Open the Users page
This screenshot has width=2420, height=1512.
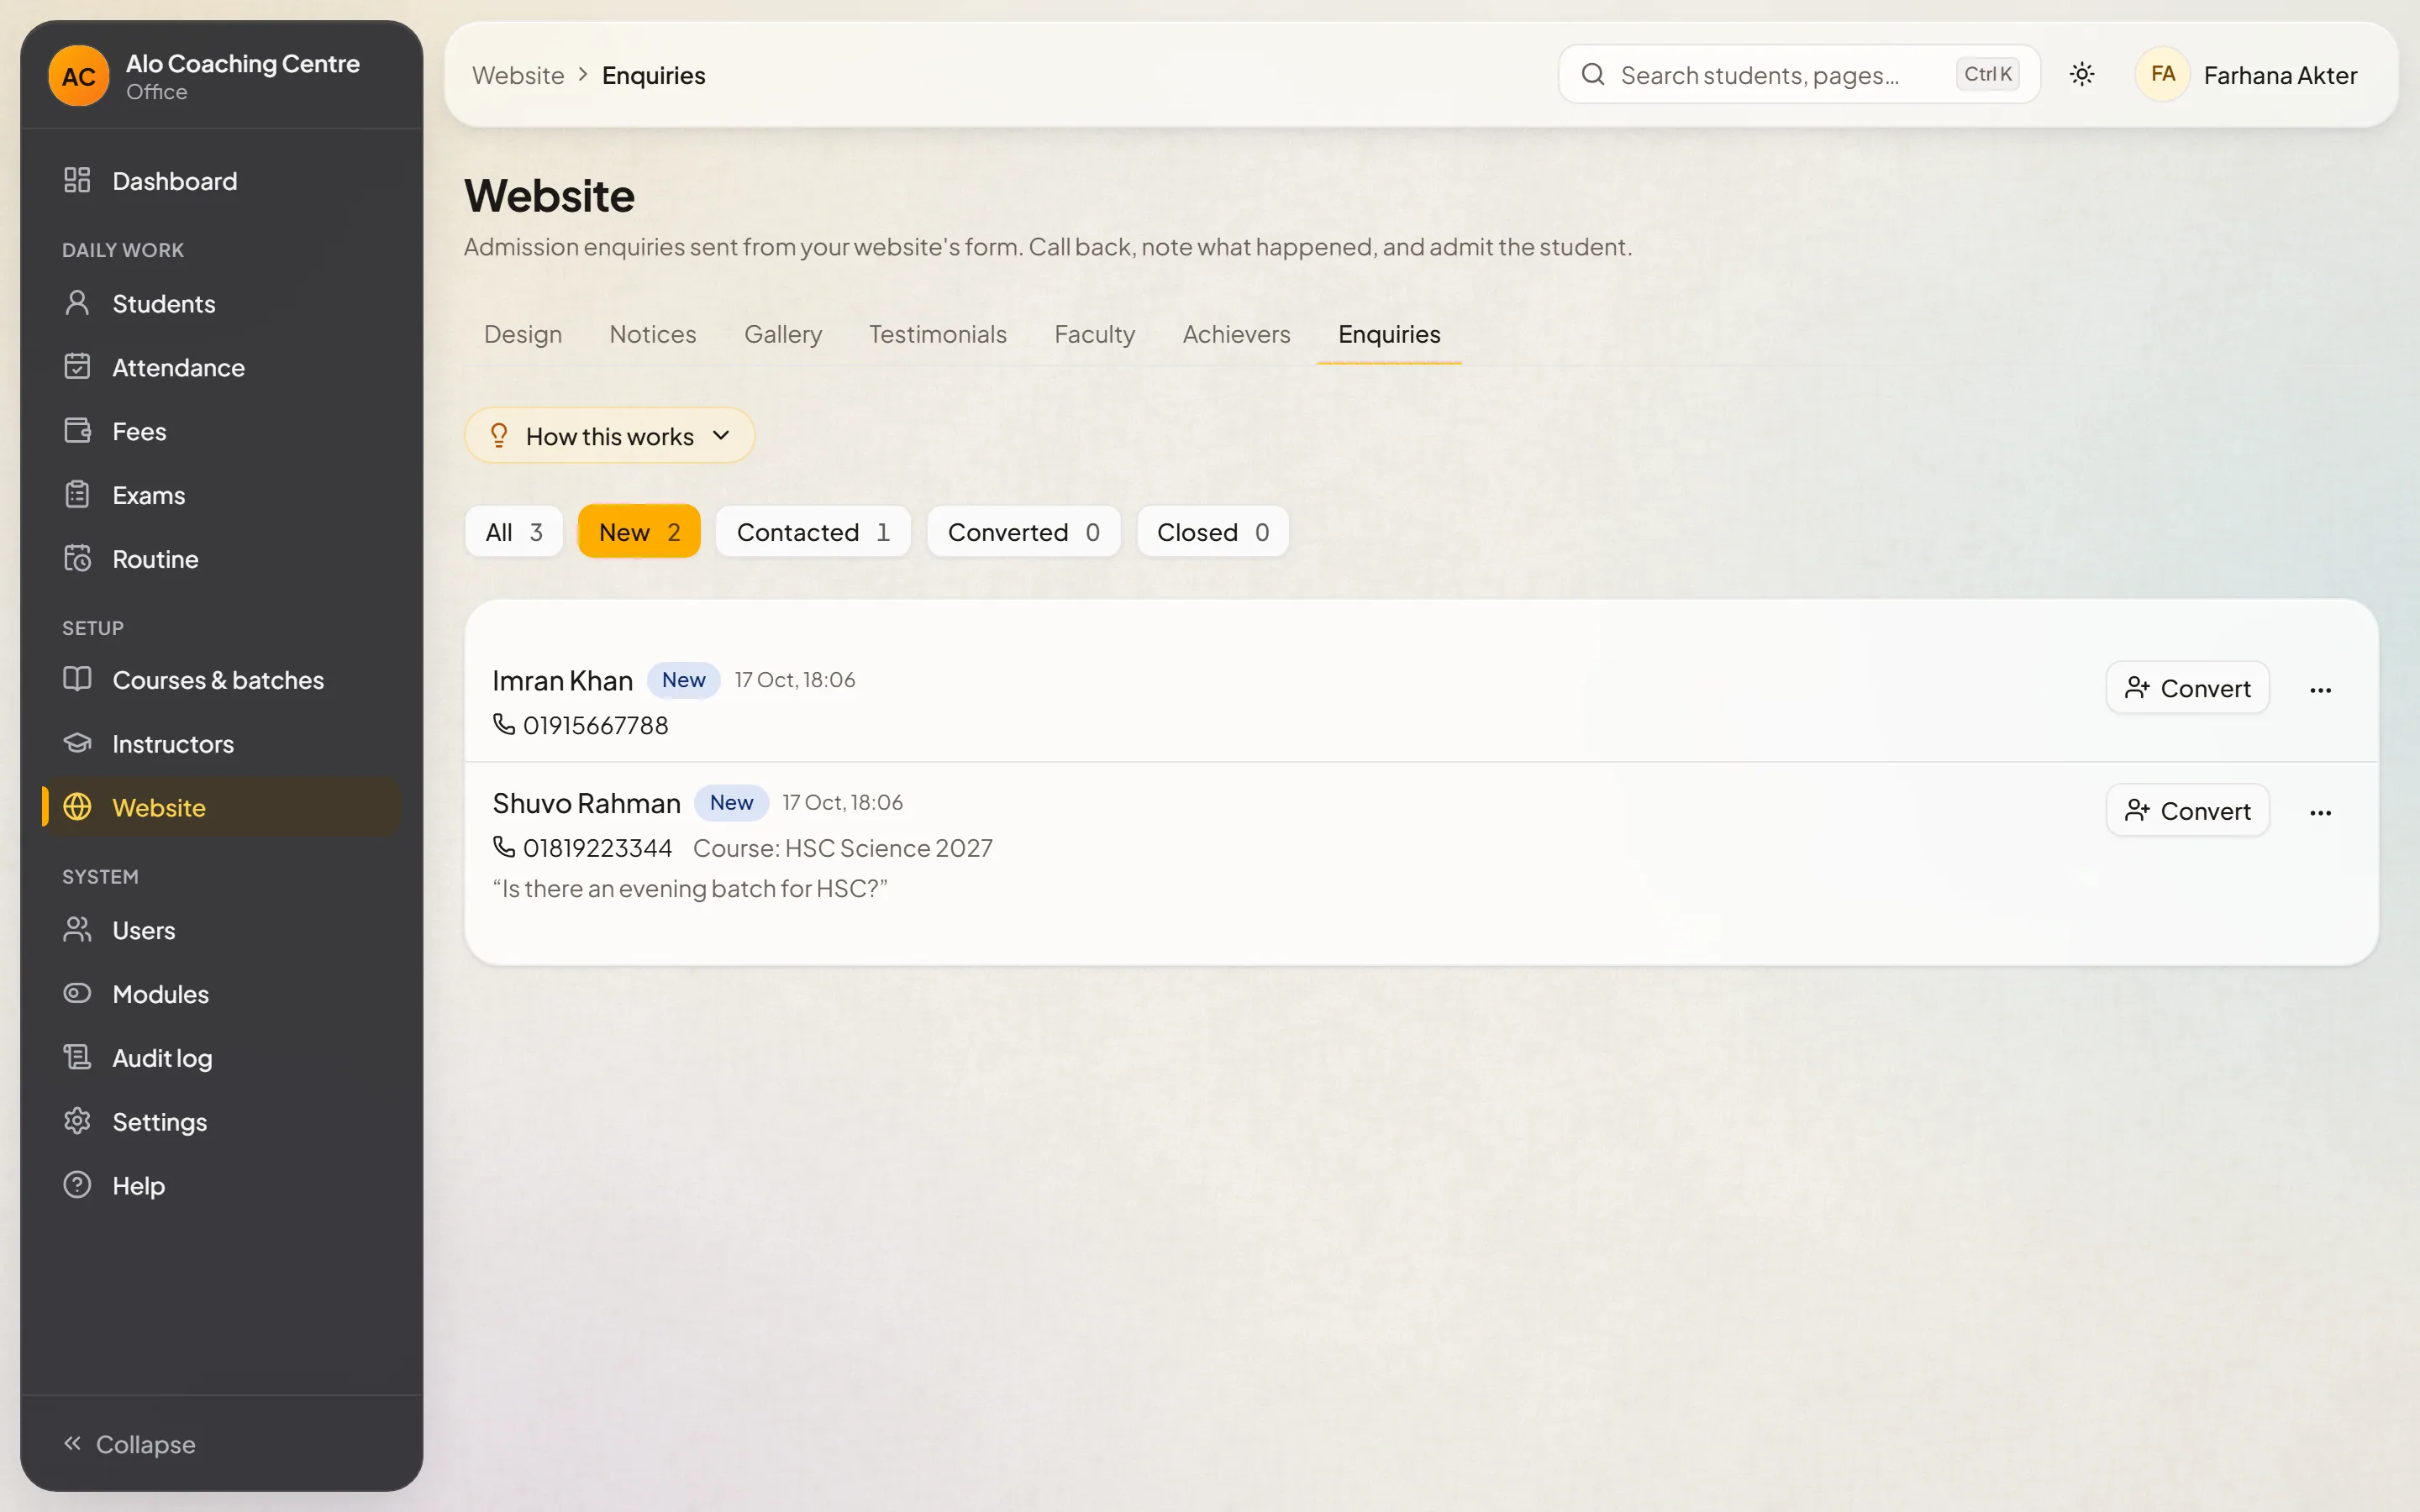pos(221,931)
